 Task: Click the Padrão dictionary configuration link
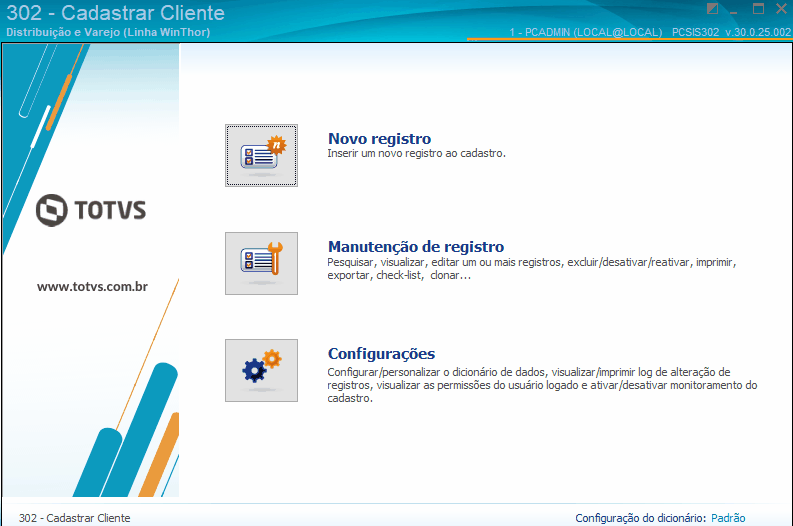[728, 518]
